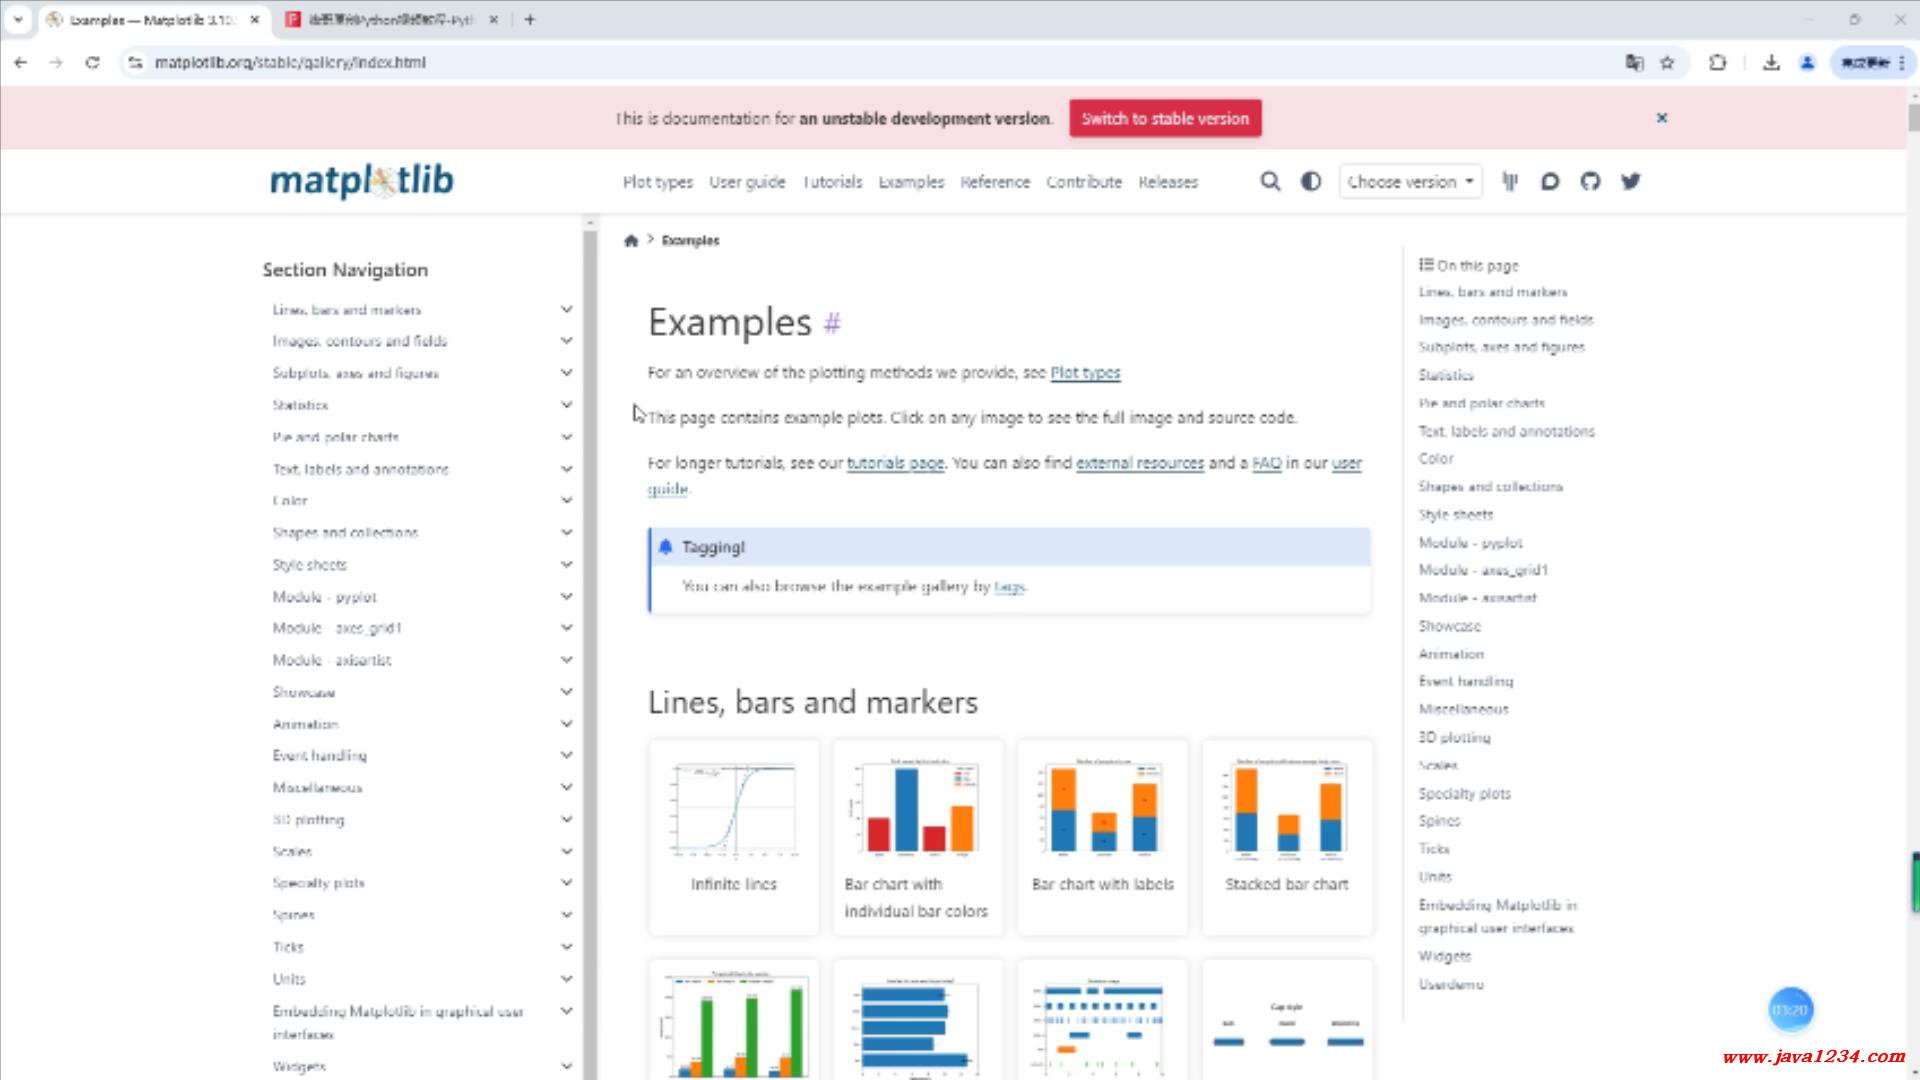
Task: Dismiss the unstable version banner
Action: coord(1662,118)
